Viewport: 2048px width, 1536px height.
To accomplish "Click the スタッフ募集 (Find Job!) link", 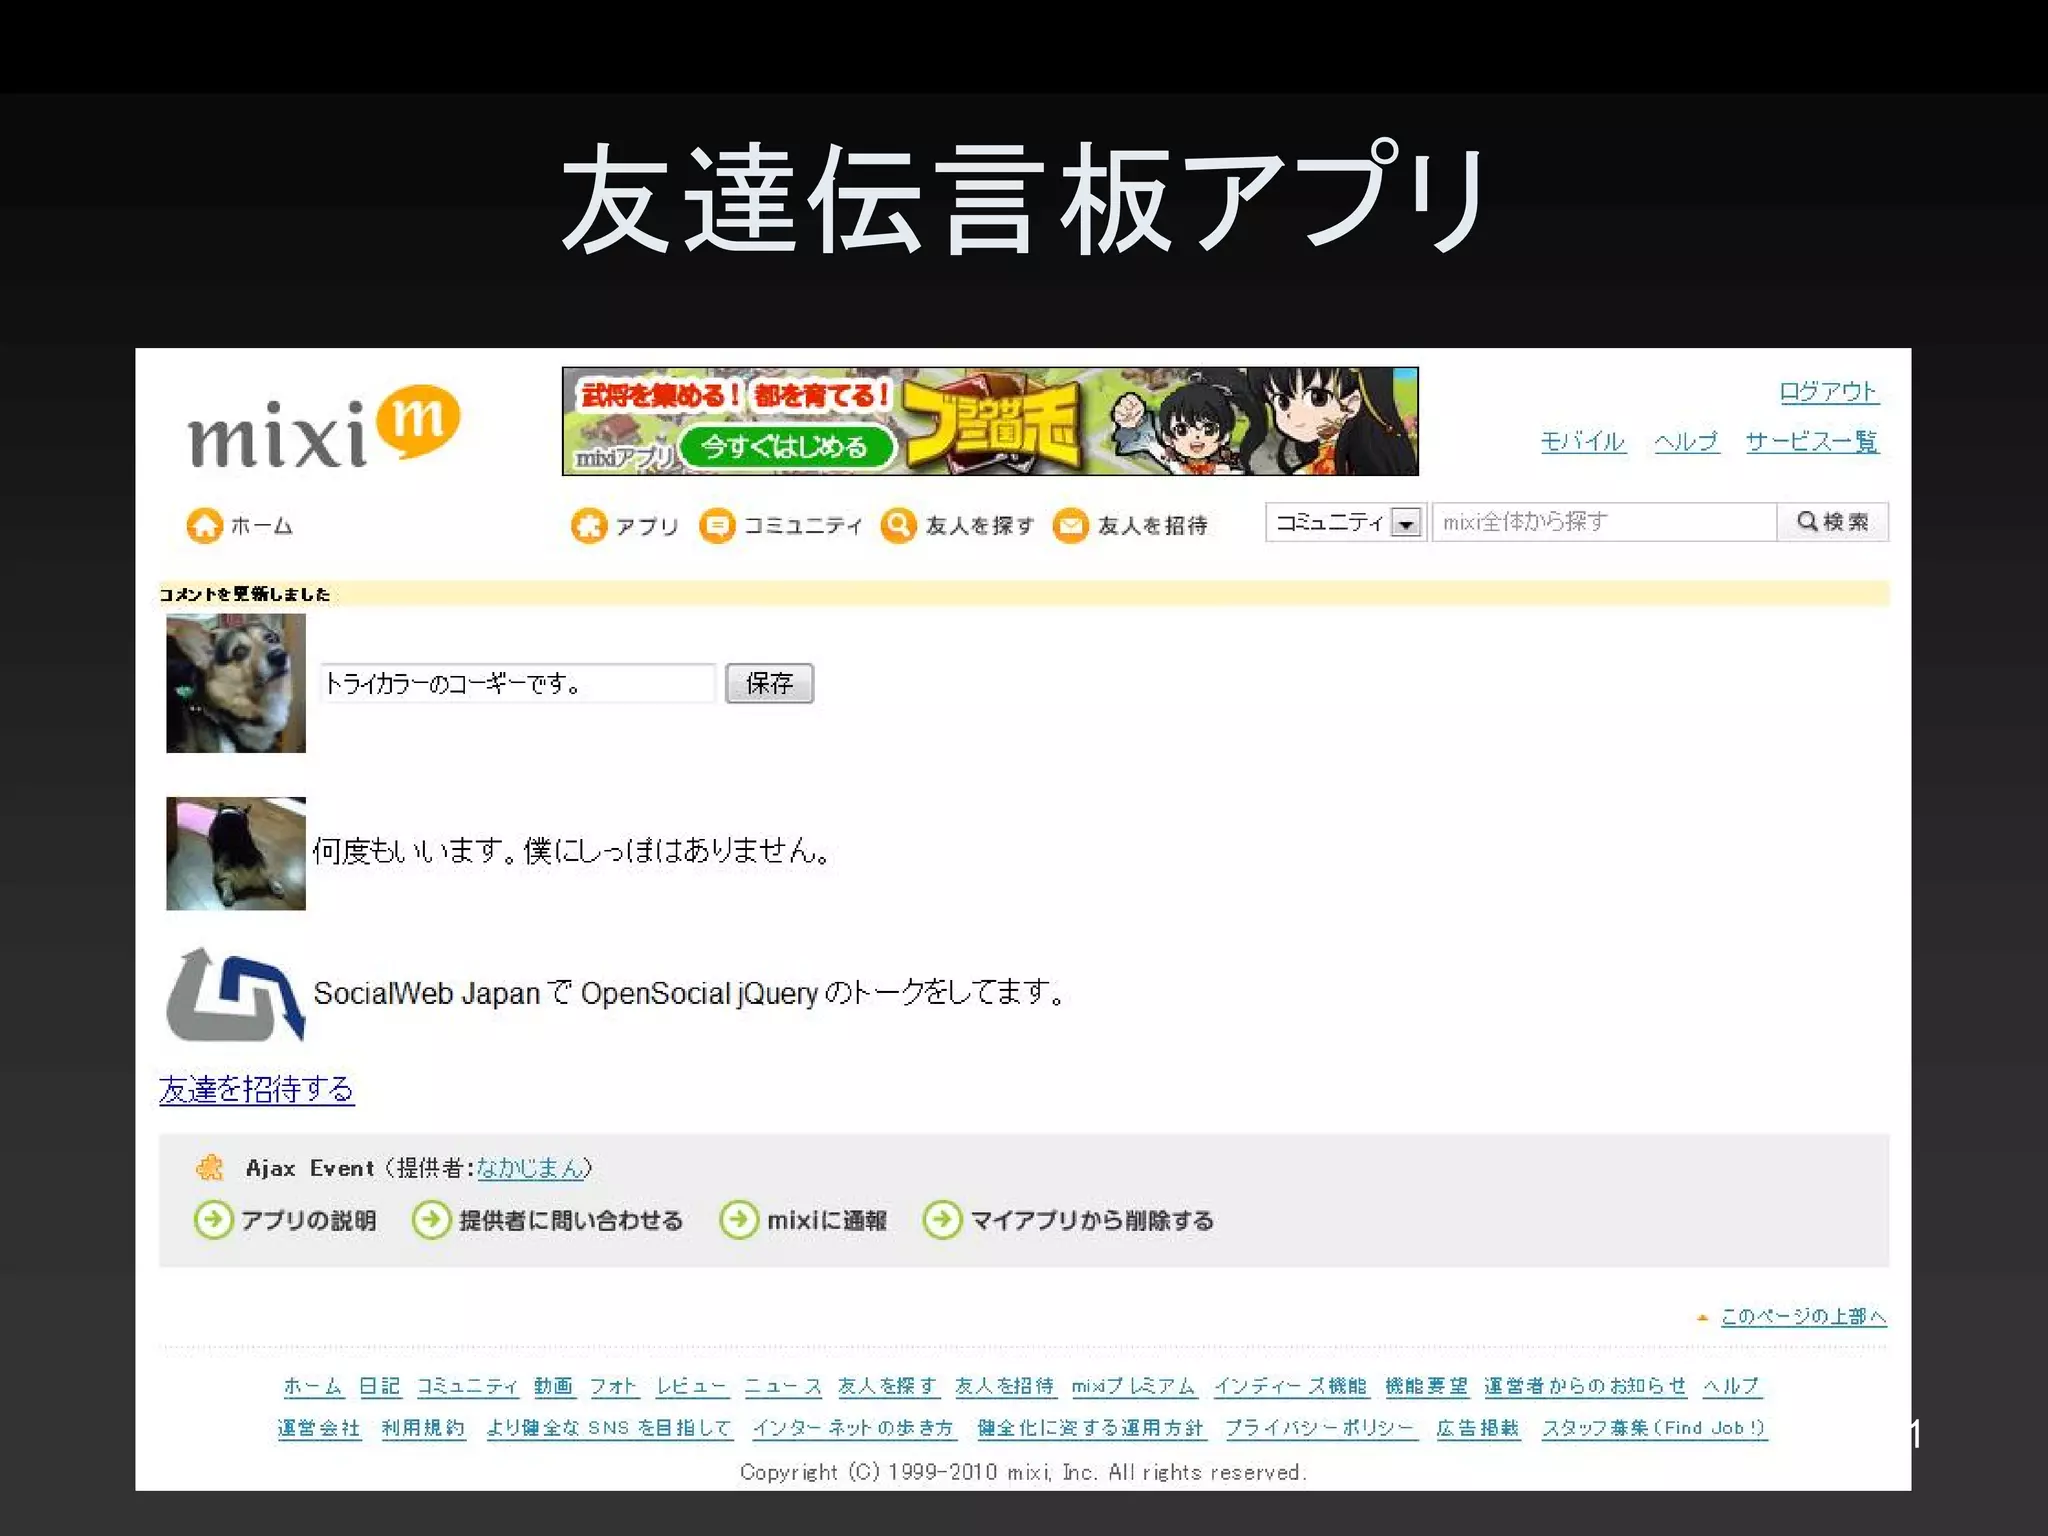I will (x=1654, y=1428).
